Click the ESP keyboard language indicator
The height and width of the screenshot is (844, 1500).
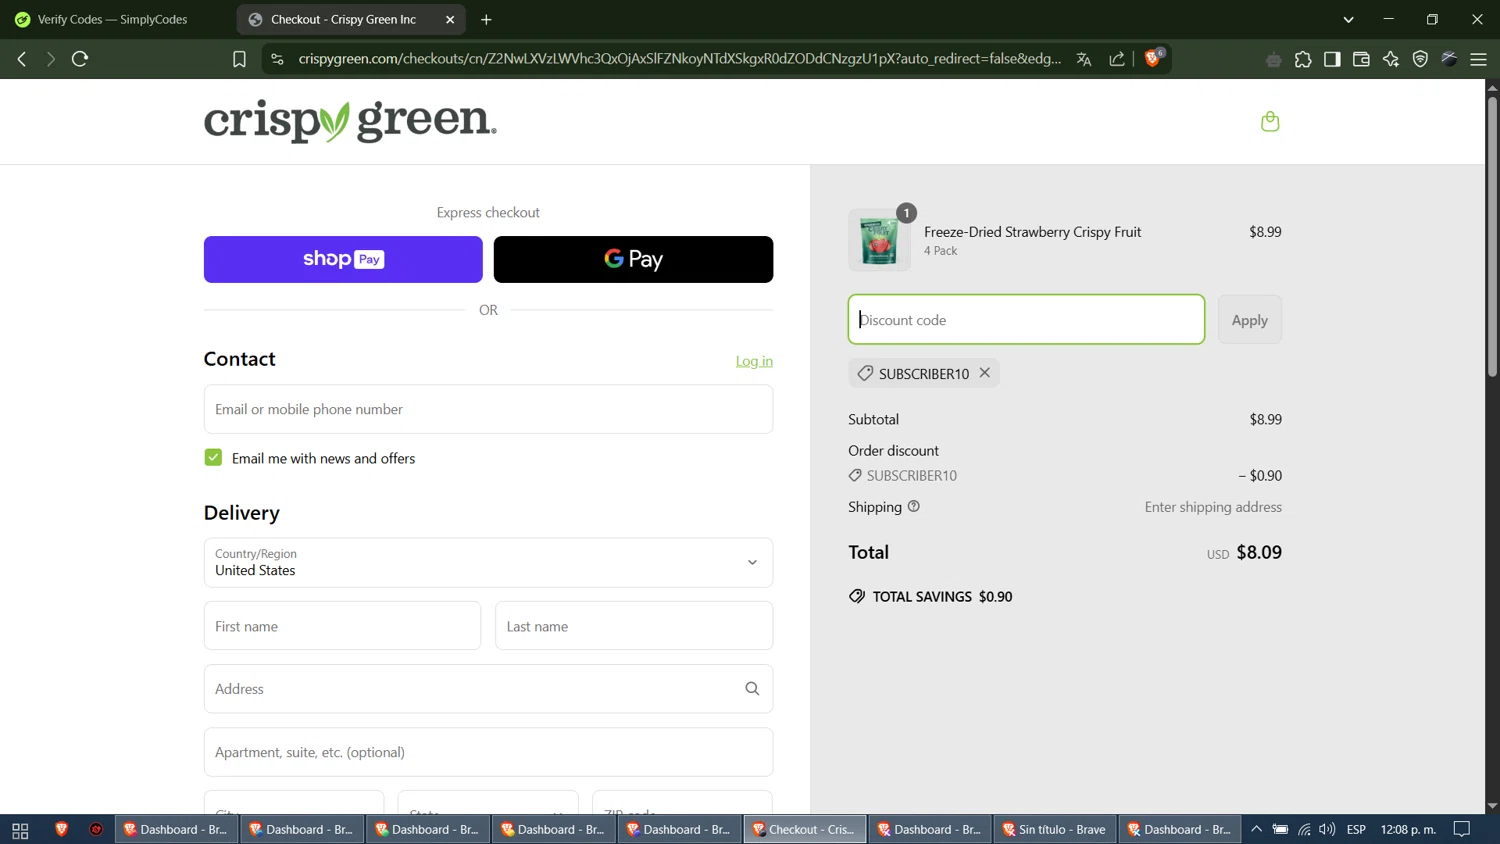tap(1356, 829)
